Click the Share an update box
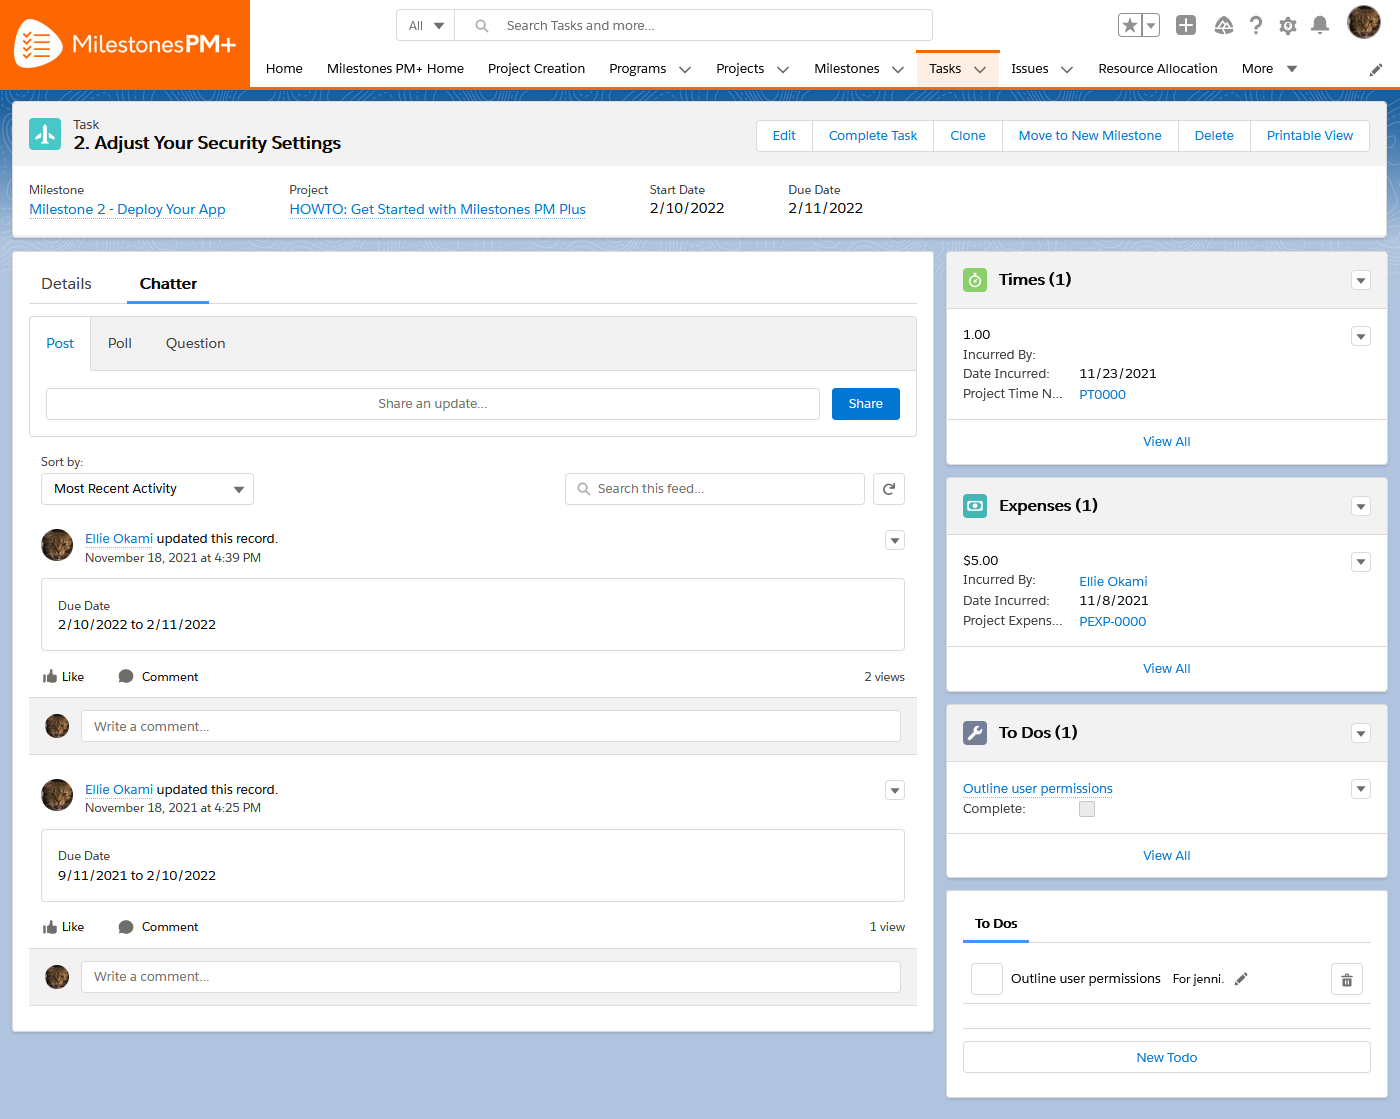 (x=433, y=404)
